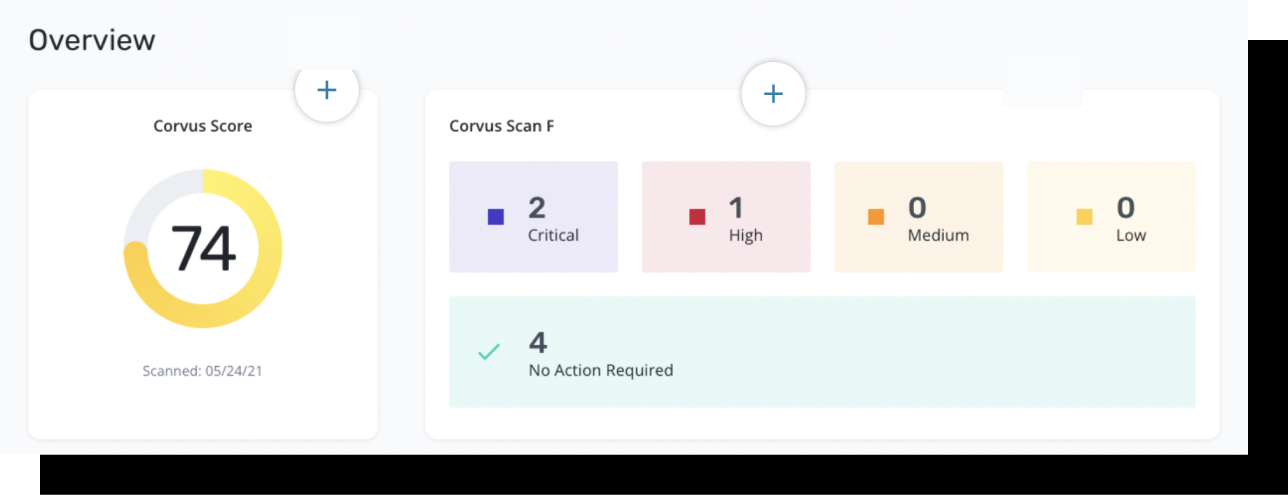The image size is (1288, 495).
Task: Click the plus button above Corvus Score
Action: coord(326,90)
